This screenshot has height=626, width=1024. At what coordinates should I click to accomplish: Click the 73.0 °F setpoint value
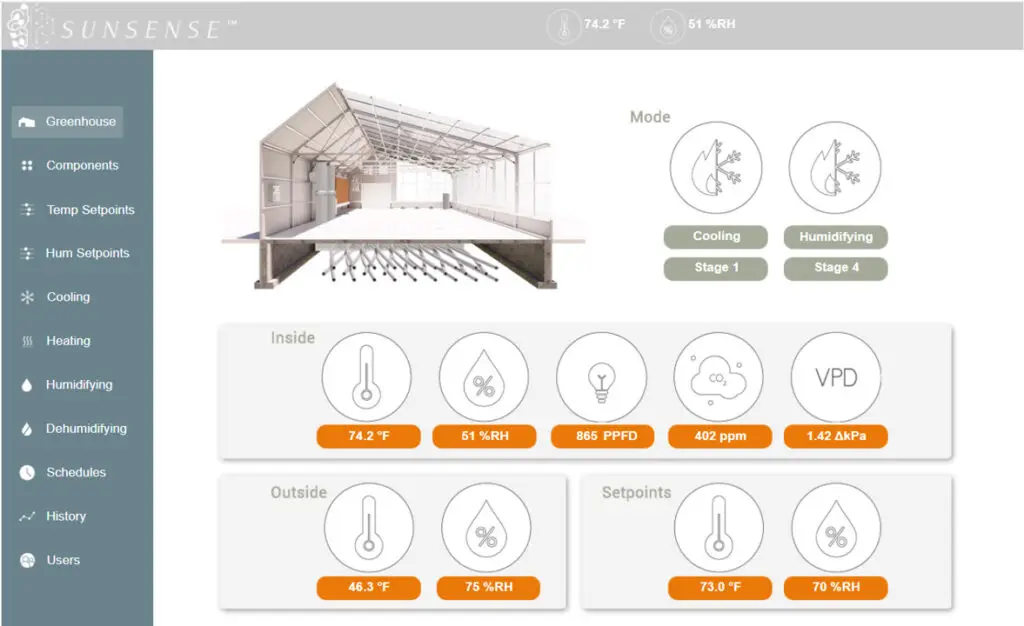pos(720,587)
